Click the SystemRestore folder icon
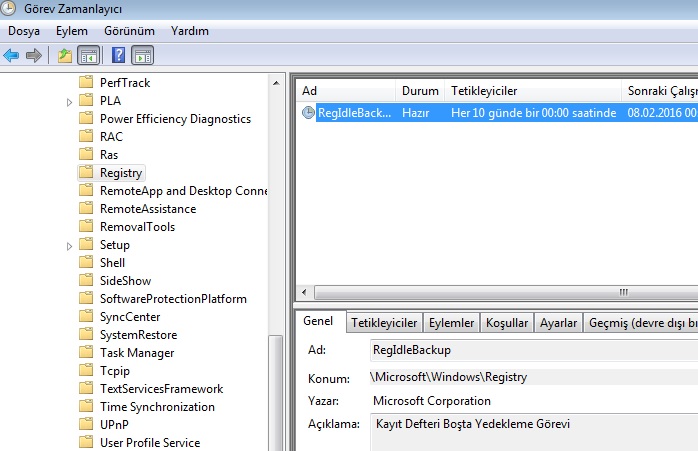This screenshot has width=698, height=451. (x=86, y=334)
